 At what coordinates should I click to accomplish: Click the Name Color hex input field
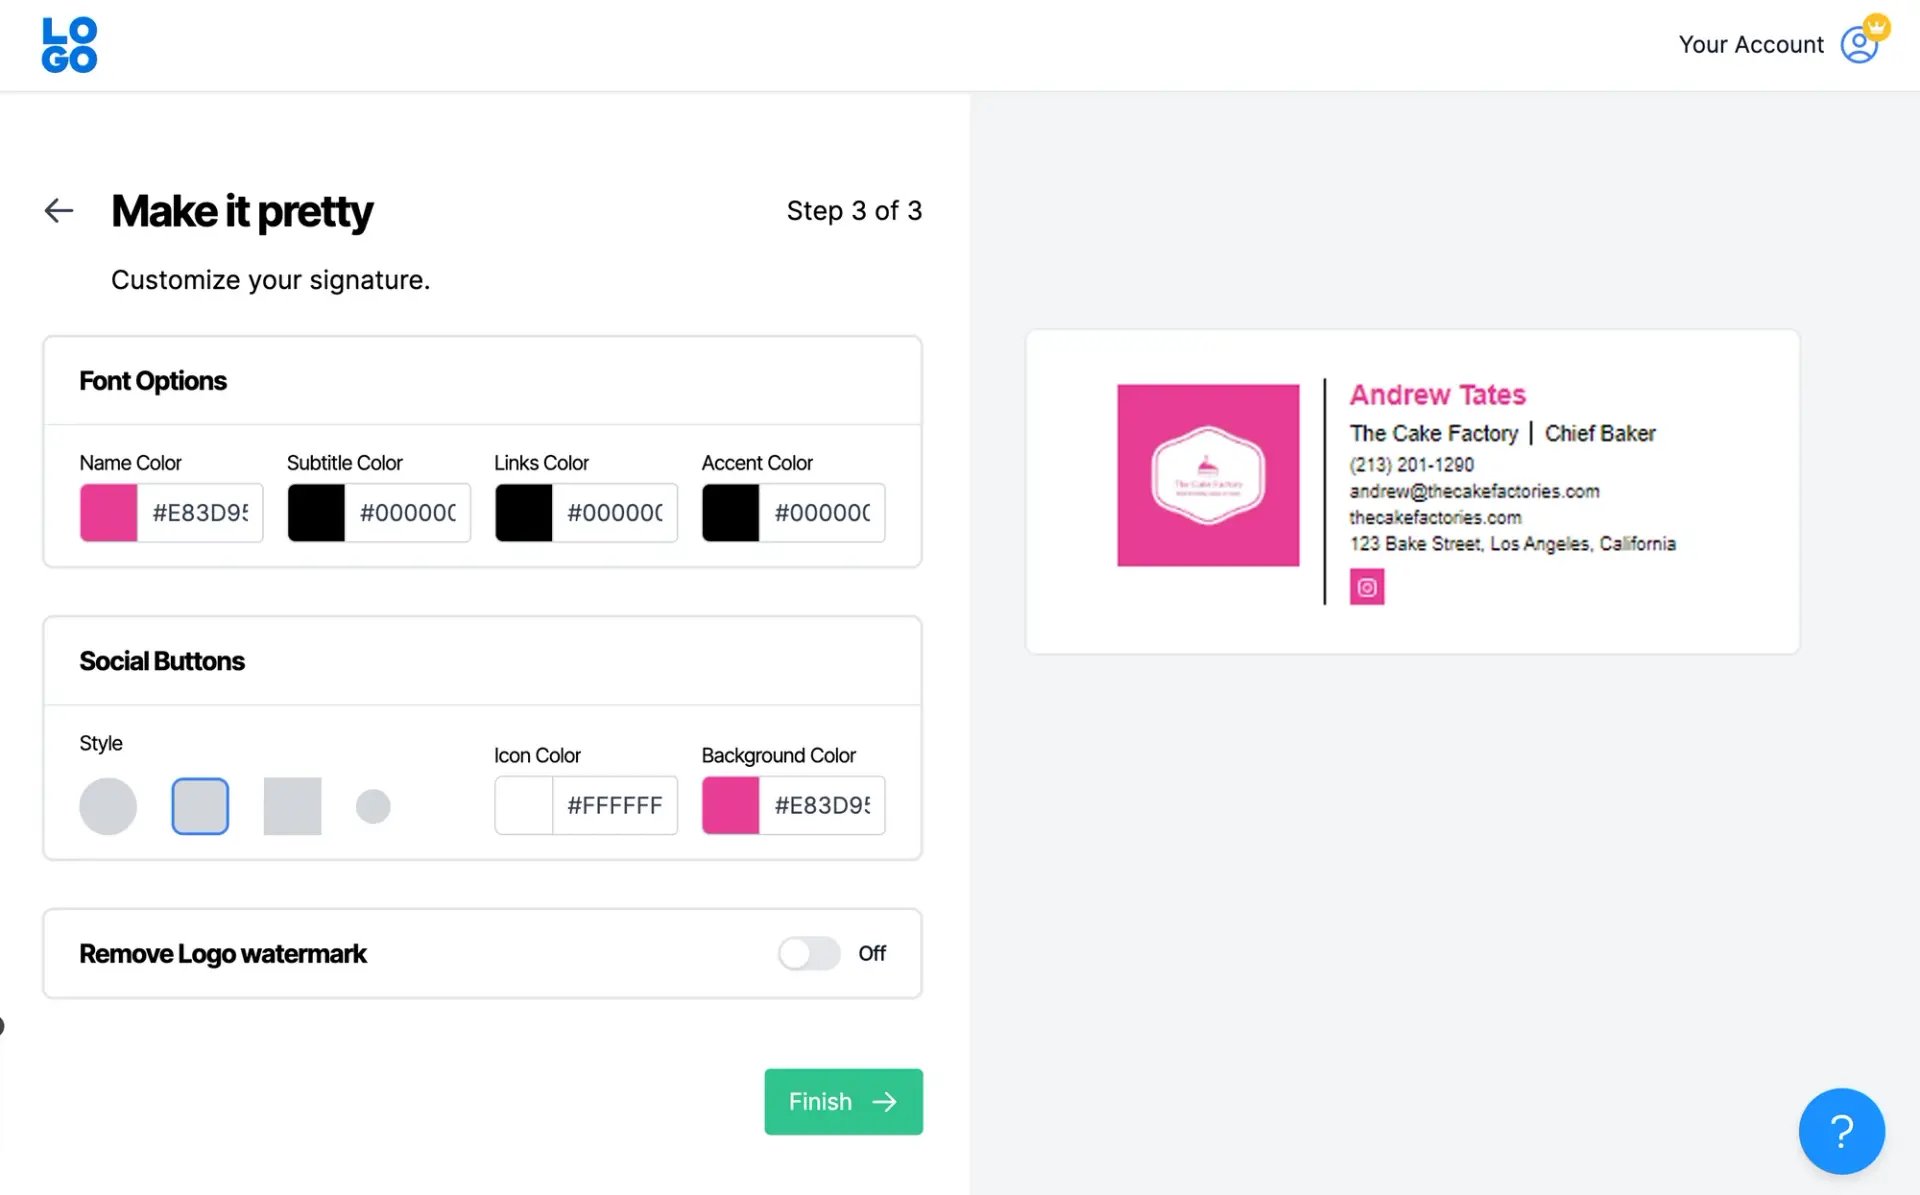(200, 513)
